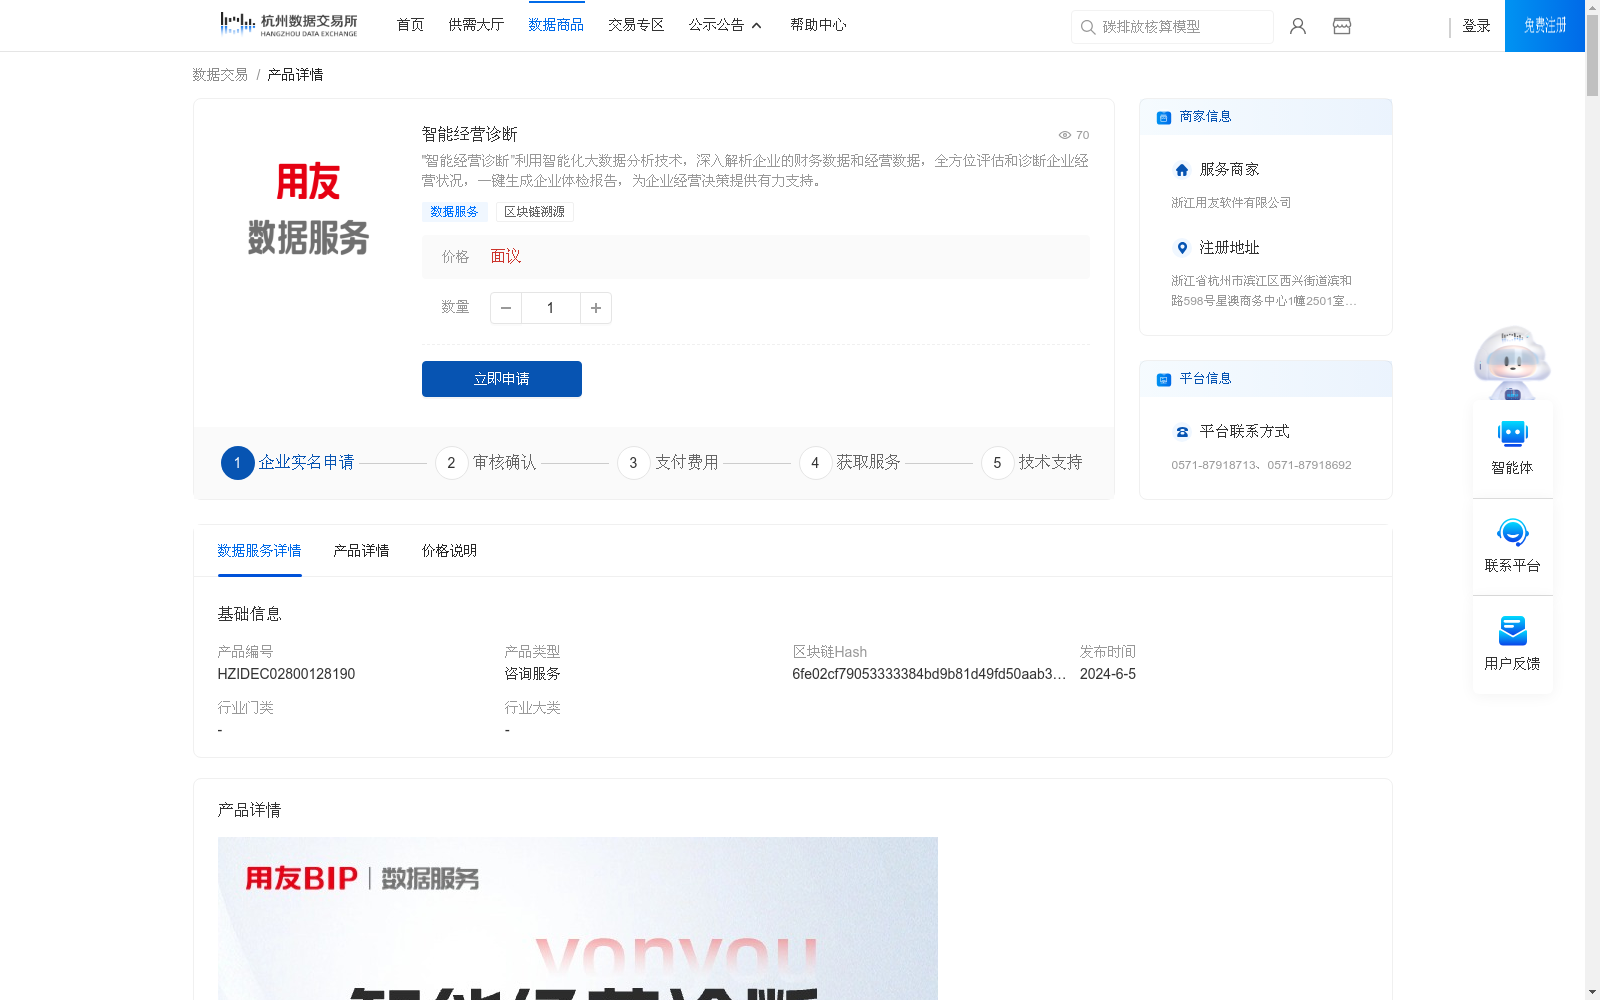Click the publish date 2024-6-5
The image size is (1600, 1000).
1108,674
